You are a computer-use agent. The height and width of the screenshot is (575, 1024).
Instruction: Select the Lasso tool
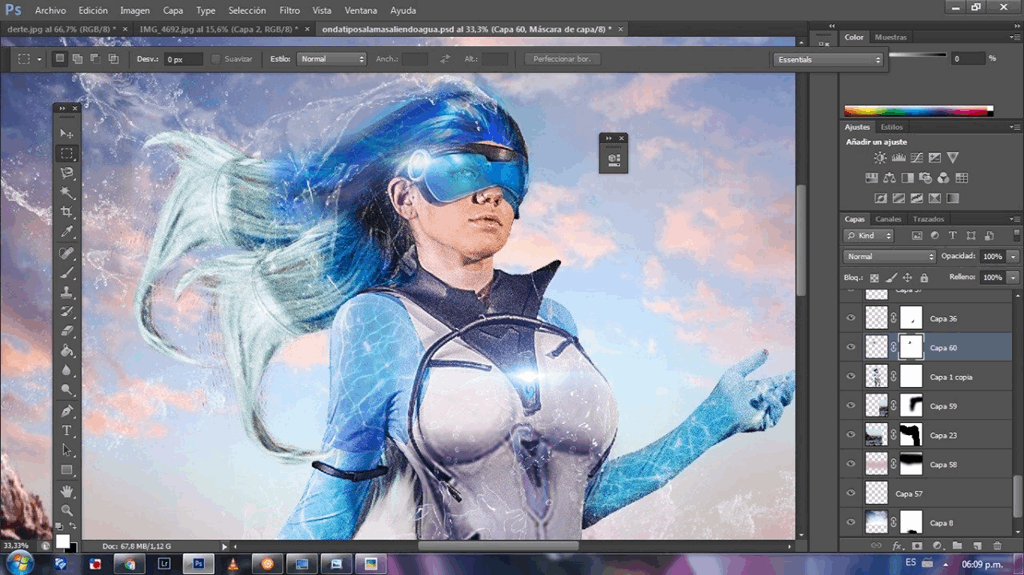click(x=67, y=173)
